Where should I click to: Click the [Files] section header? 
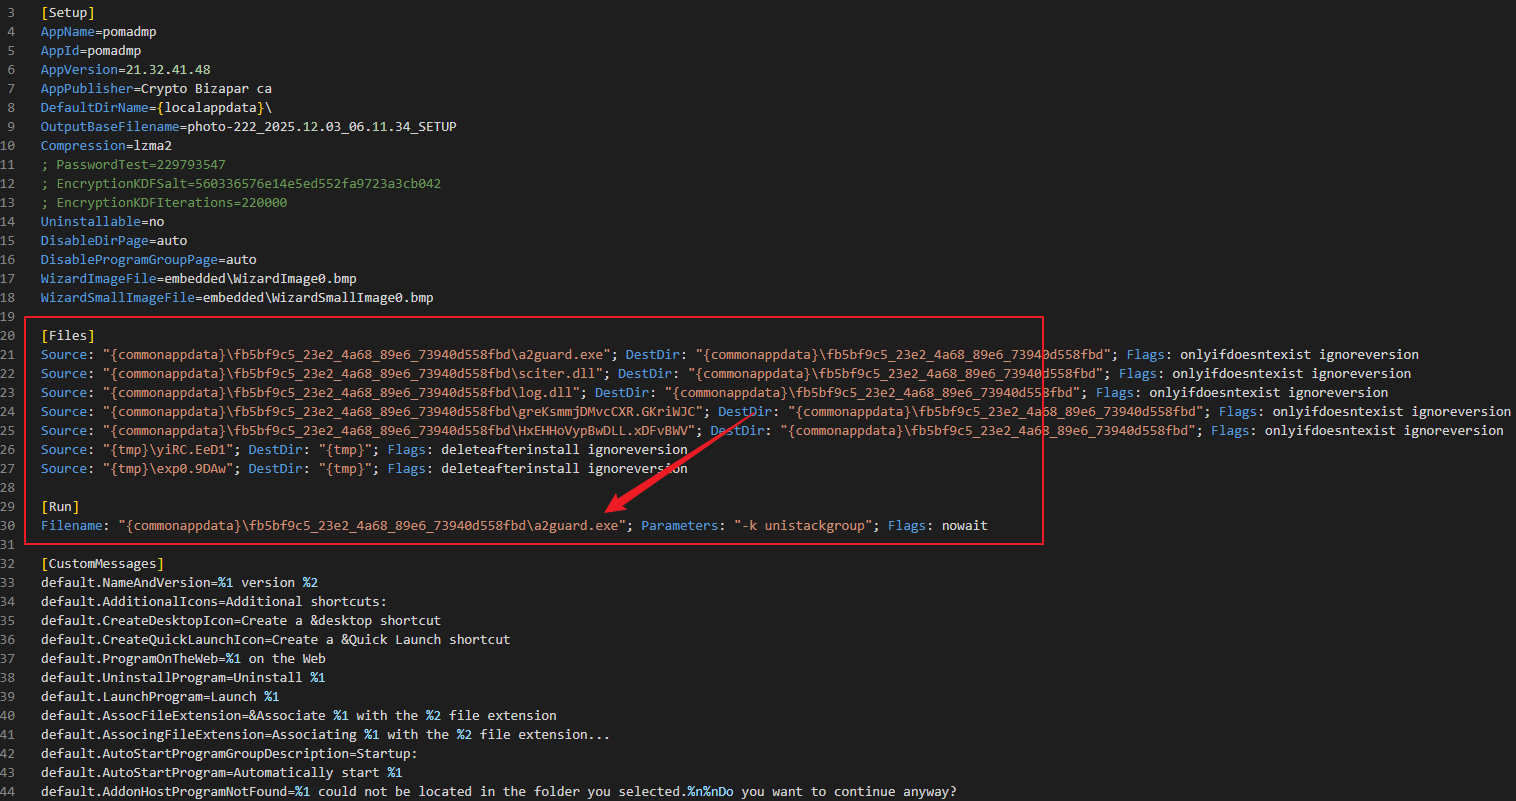67,336
